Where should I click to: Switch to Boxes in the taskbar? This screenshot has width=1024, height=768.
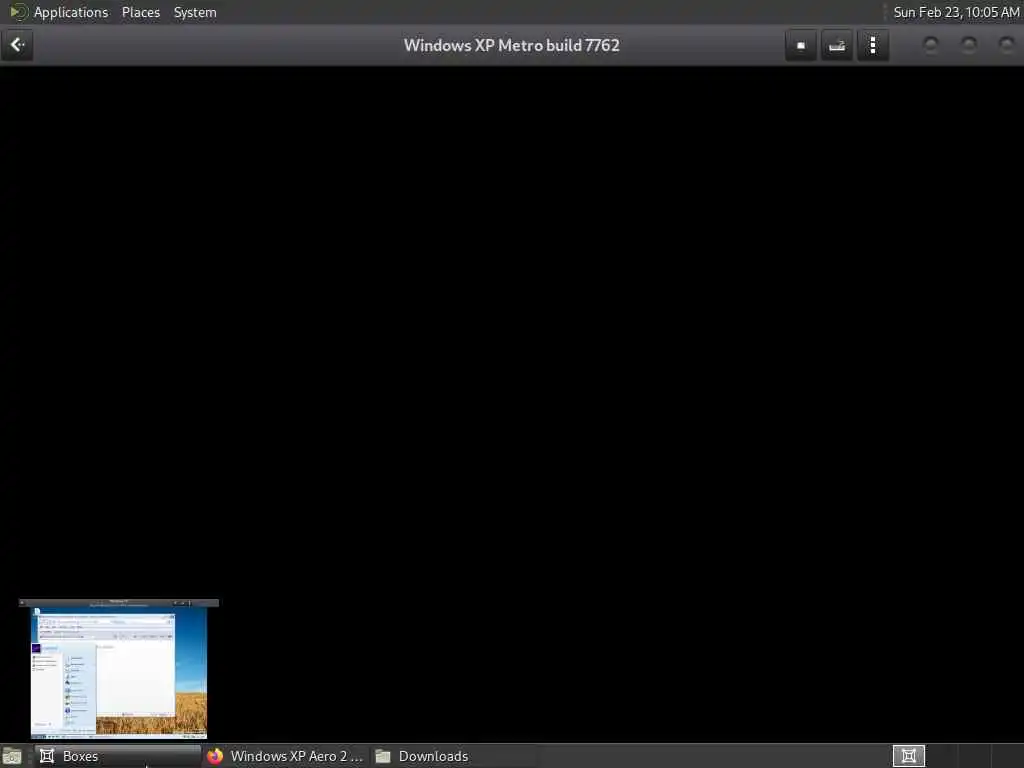coord(118,756)
